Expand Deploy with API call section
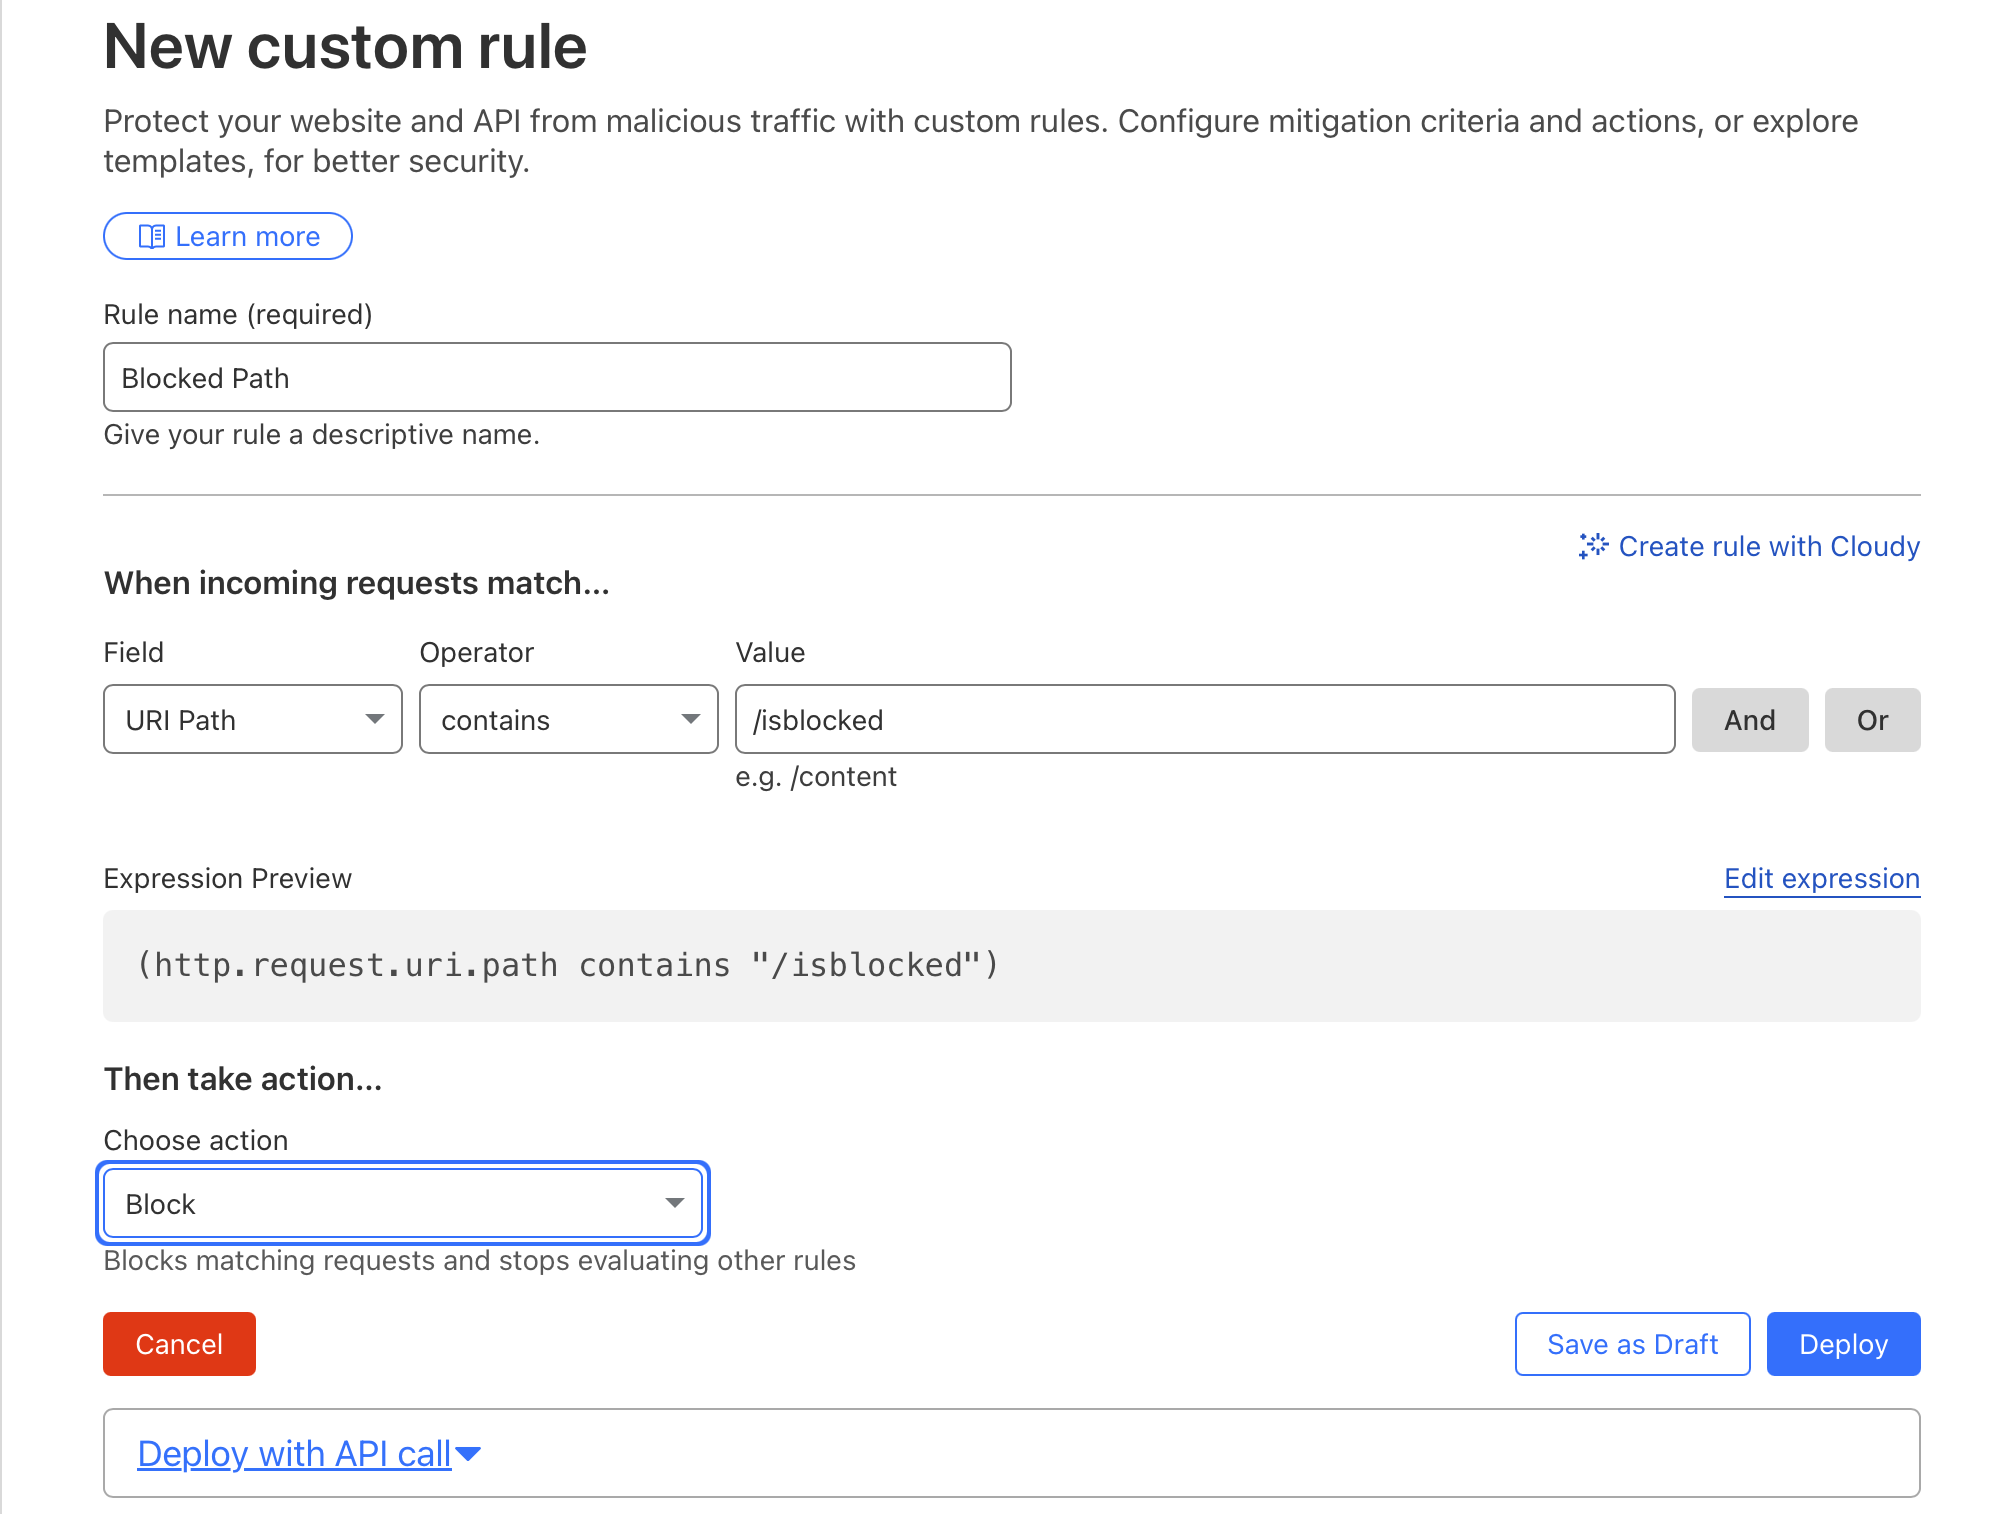2002x1514 pixels. click(x=309, y=1453)
